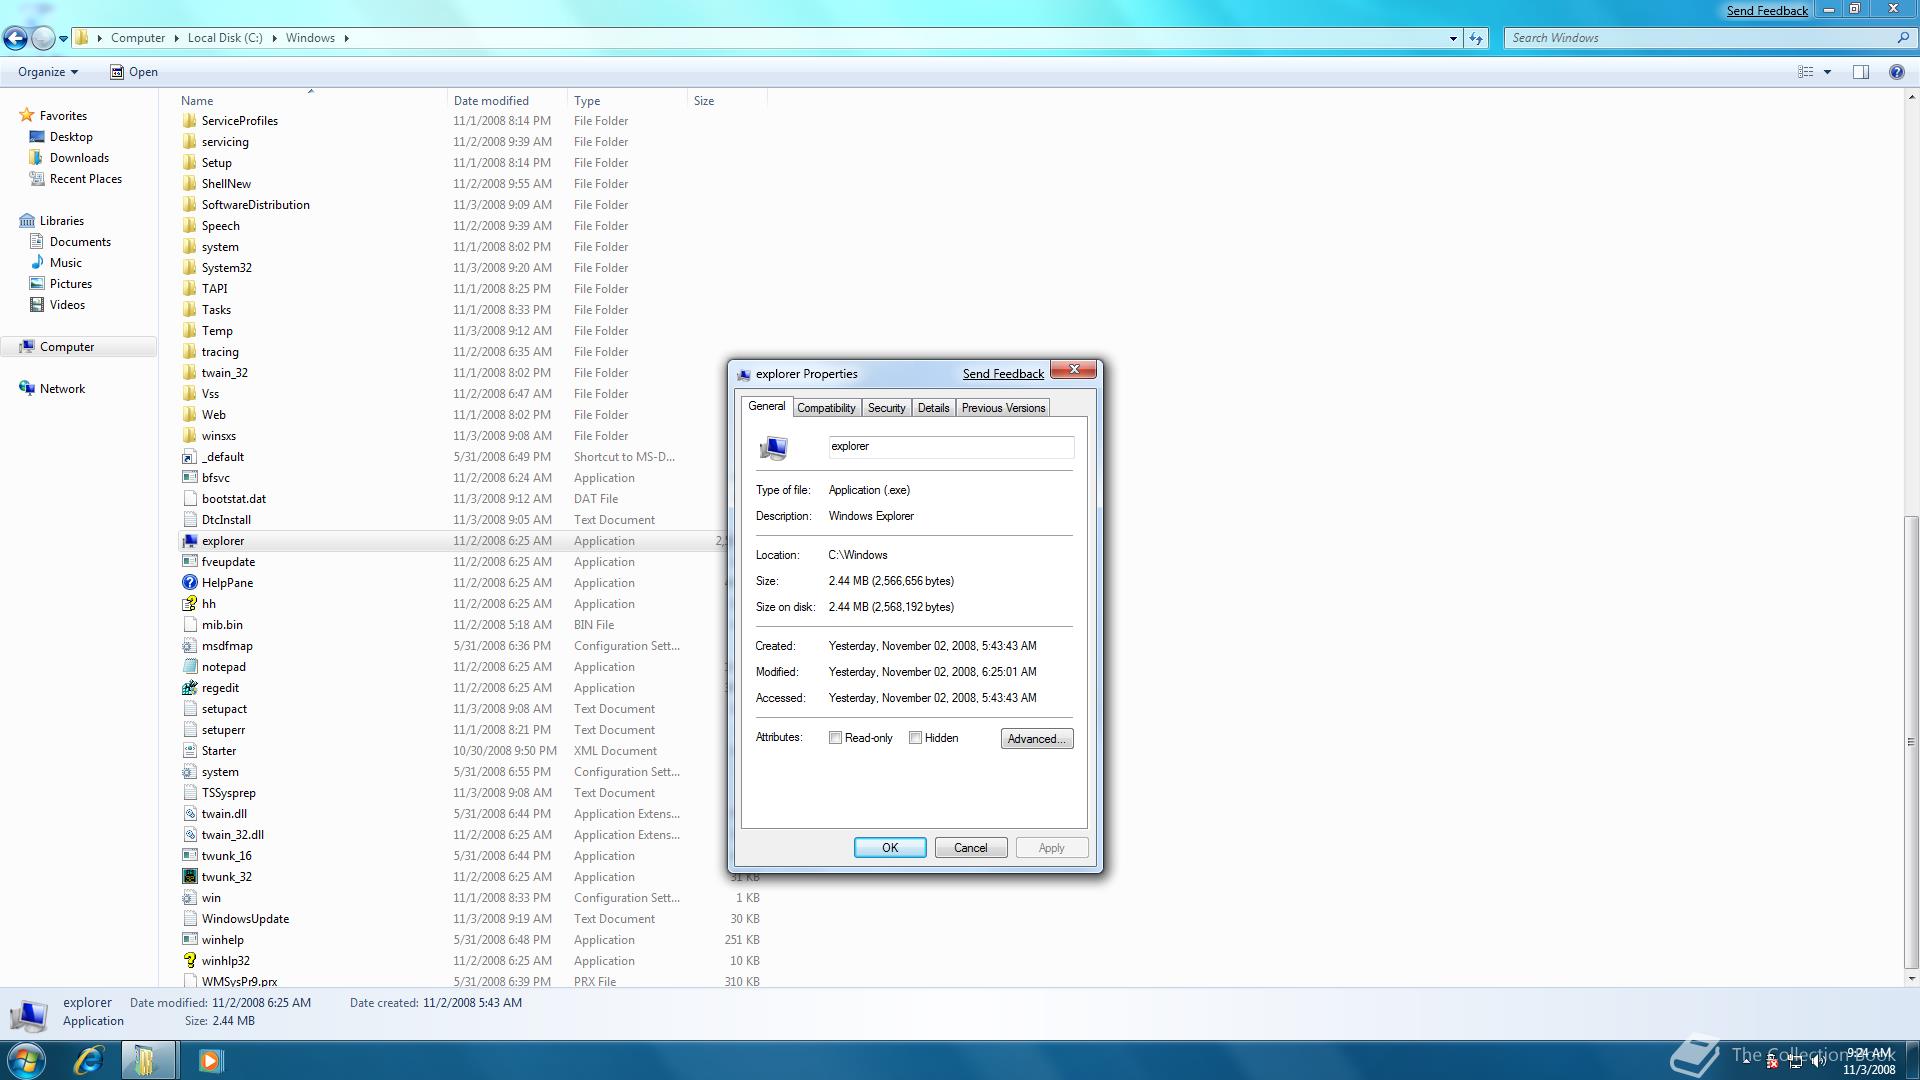
Task: Click OK in explorer Properties
Action: pyautogui.click(x=890, y=848)
